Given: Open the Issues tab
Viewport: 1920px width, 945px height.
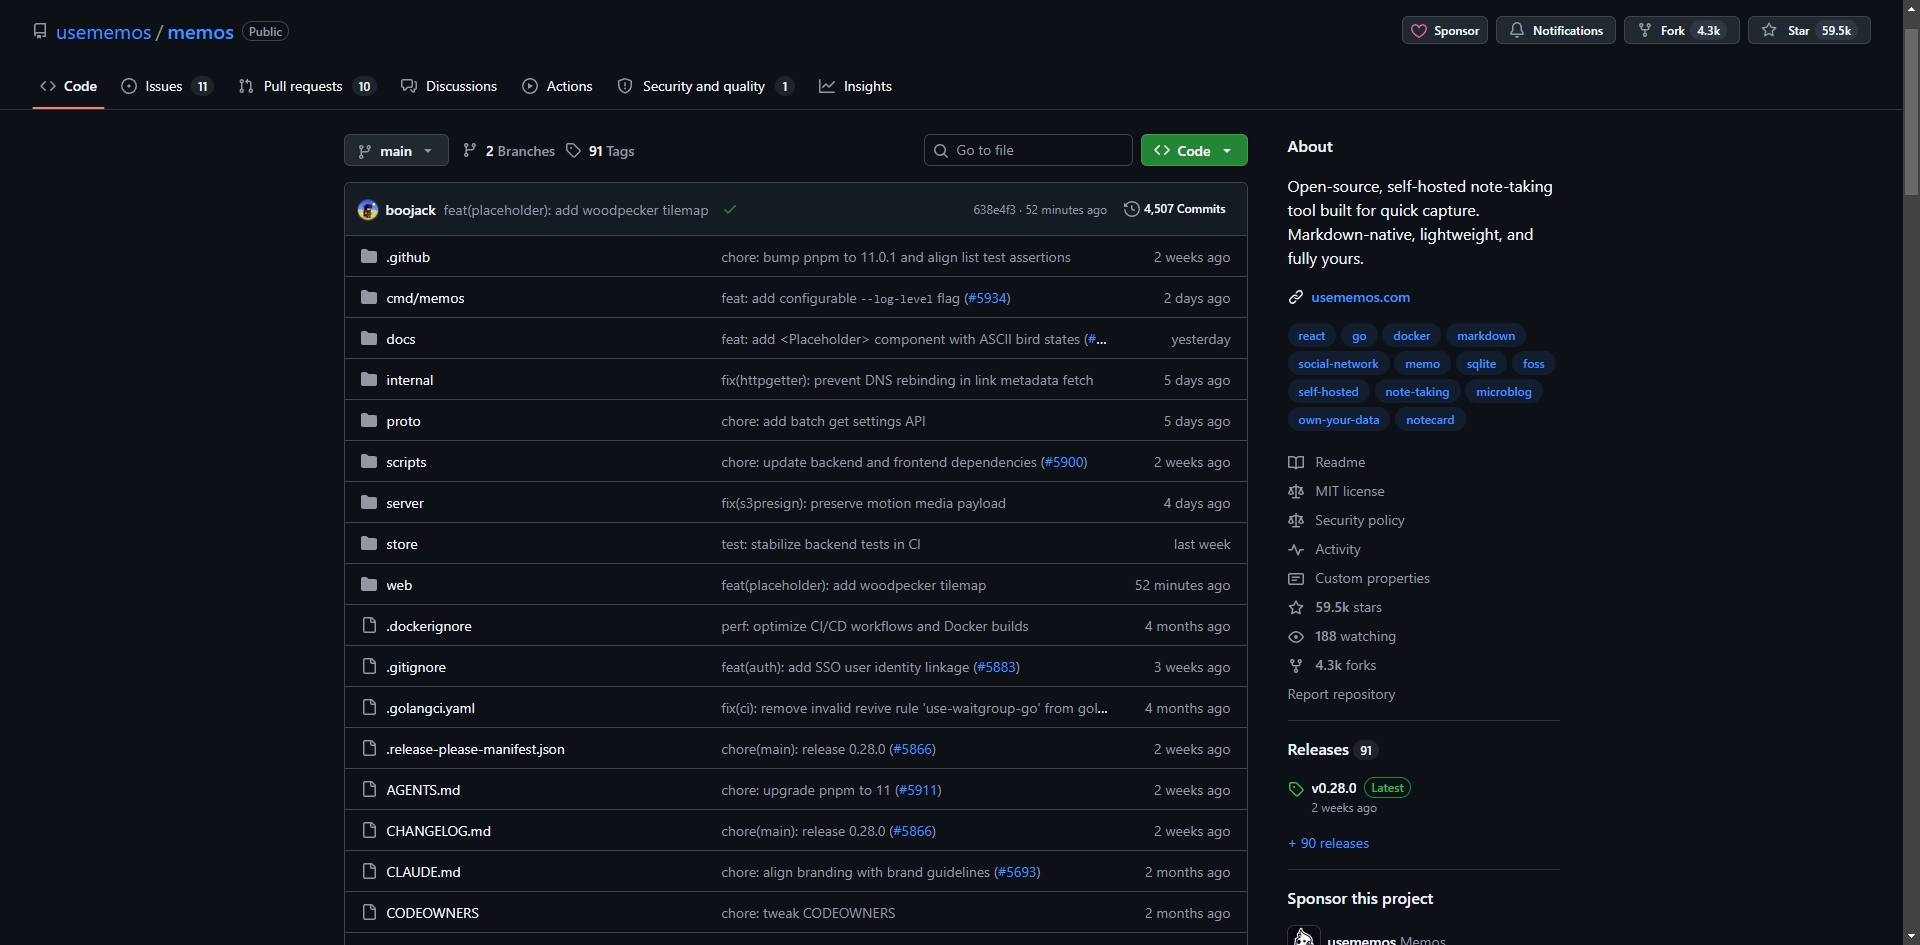Looking at the screenshot, I should (x=167, y=86).
